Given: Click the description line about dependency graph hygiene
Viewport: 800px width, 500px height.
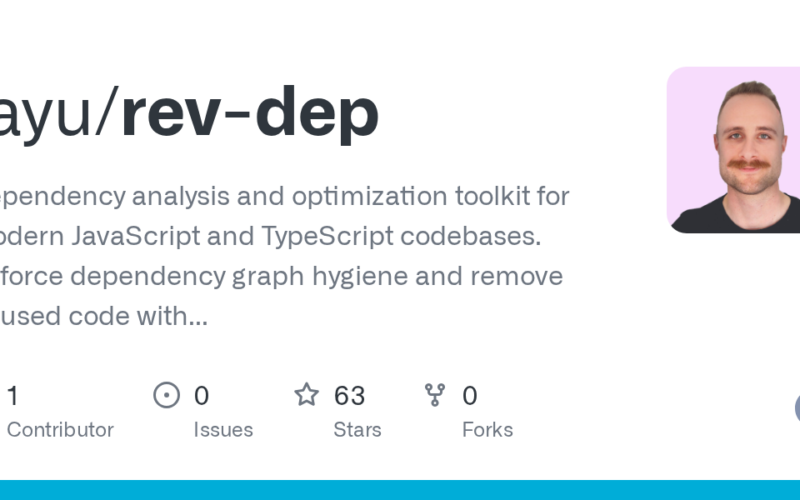Looking at the screenshot, I should [280, 276].
